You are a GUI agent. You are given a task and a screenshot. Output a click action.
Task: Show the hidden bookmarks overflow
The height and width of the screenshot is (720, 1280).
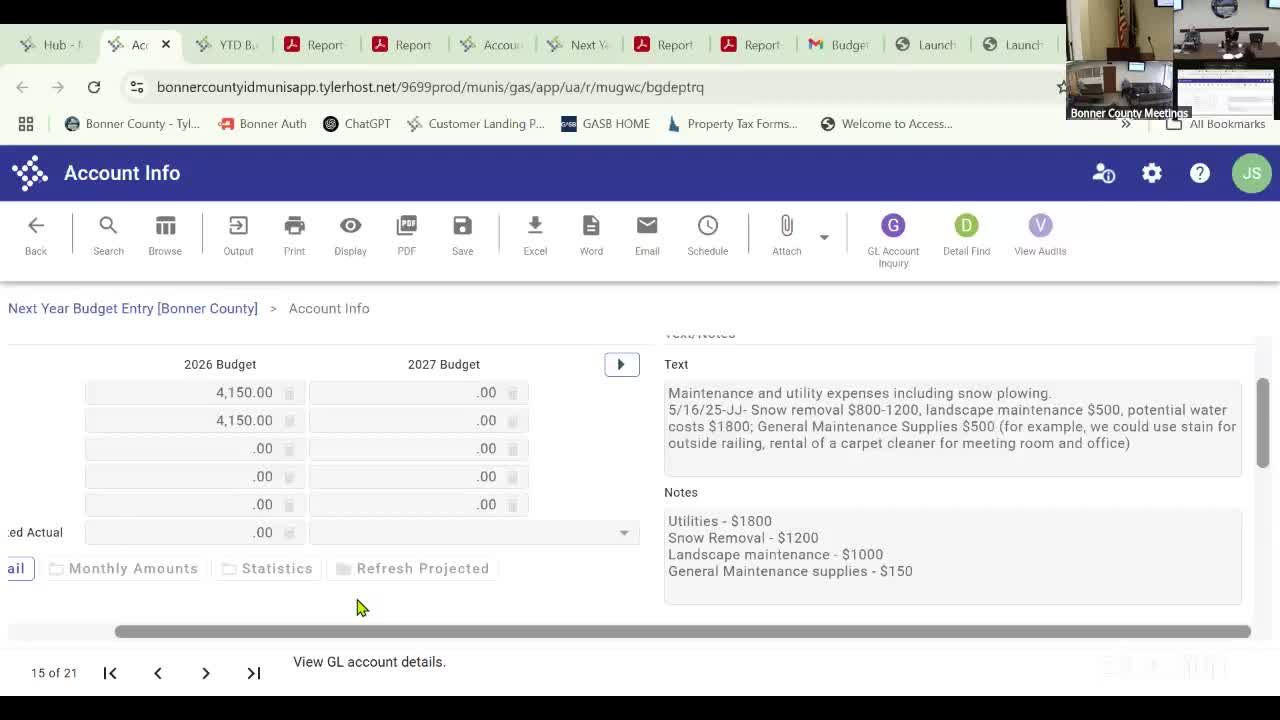[x=1126, y=124]
